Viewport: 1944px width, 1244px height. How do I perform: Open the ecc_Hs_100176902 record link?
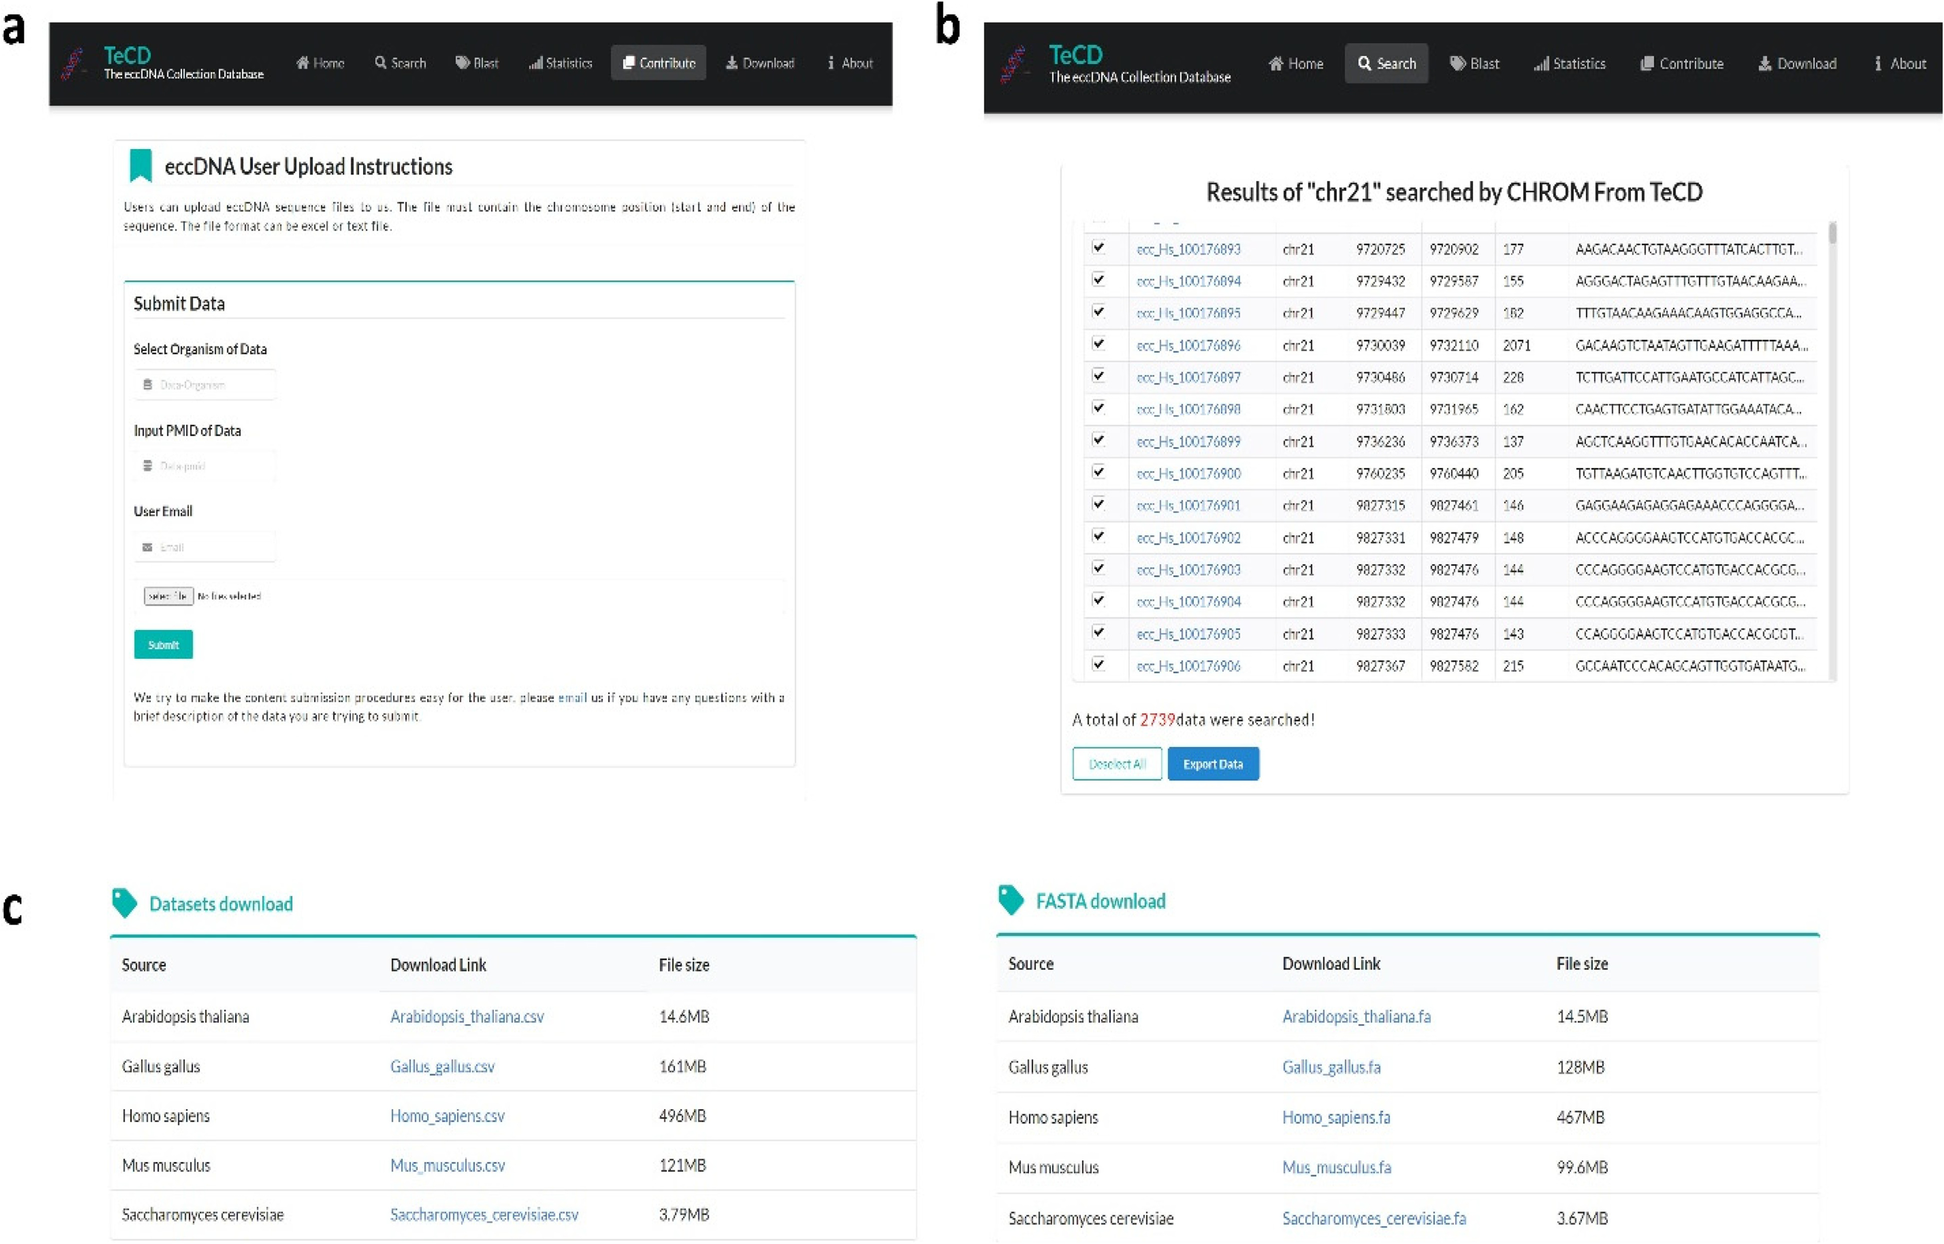pyautogui.click(x=1188, y=538)
